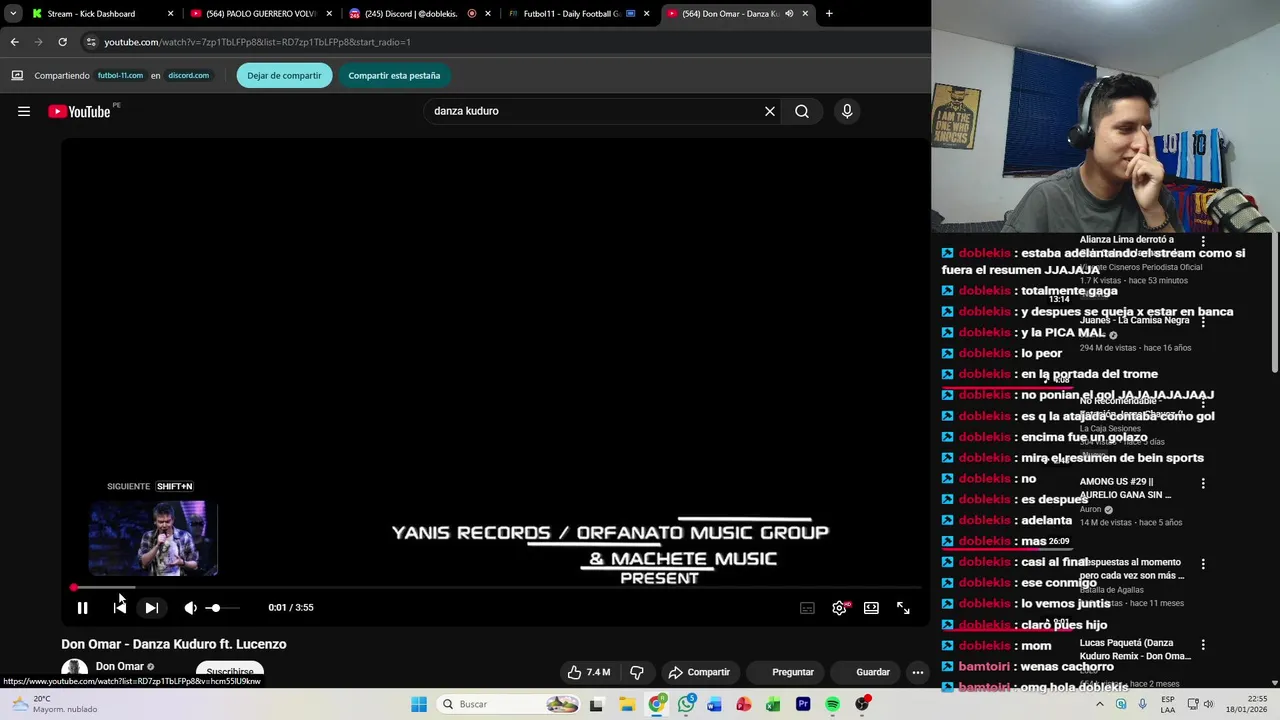
Task: Open the Don Omar channel name link
Action: tap(120, 666)
